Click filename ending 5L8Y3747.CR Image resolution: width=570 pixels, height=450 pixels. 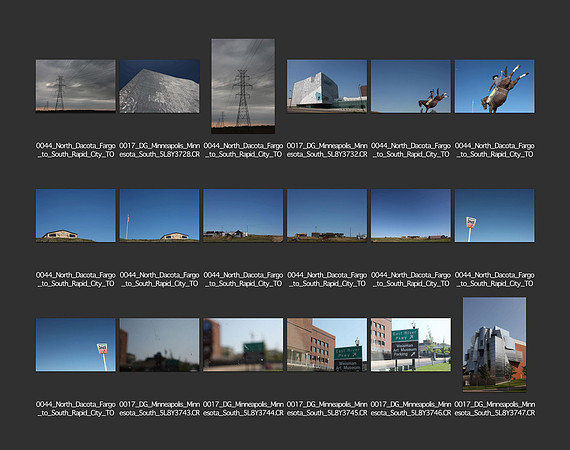pyautogui.click(x=495, y=409)
